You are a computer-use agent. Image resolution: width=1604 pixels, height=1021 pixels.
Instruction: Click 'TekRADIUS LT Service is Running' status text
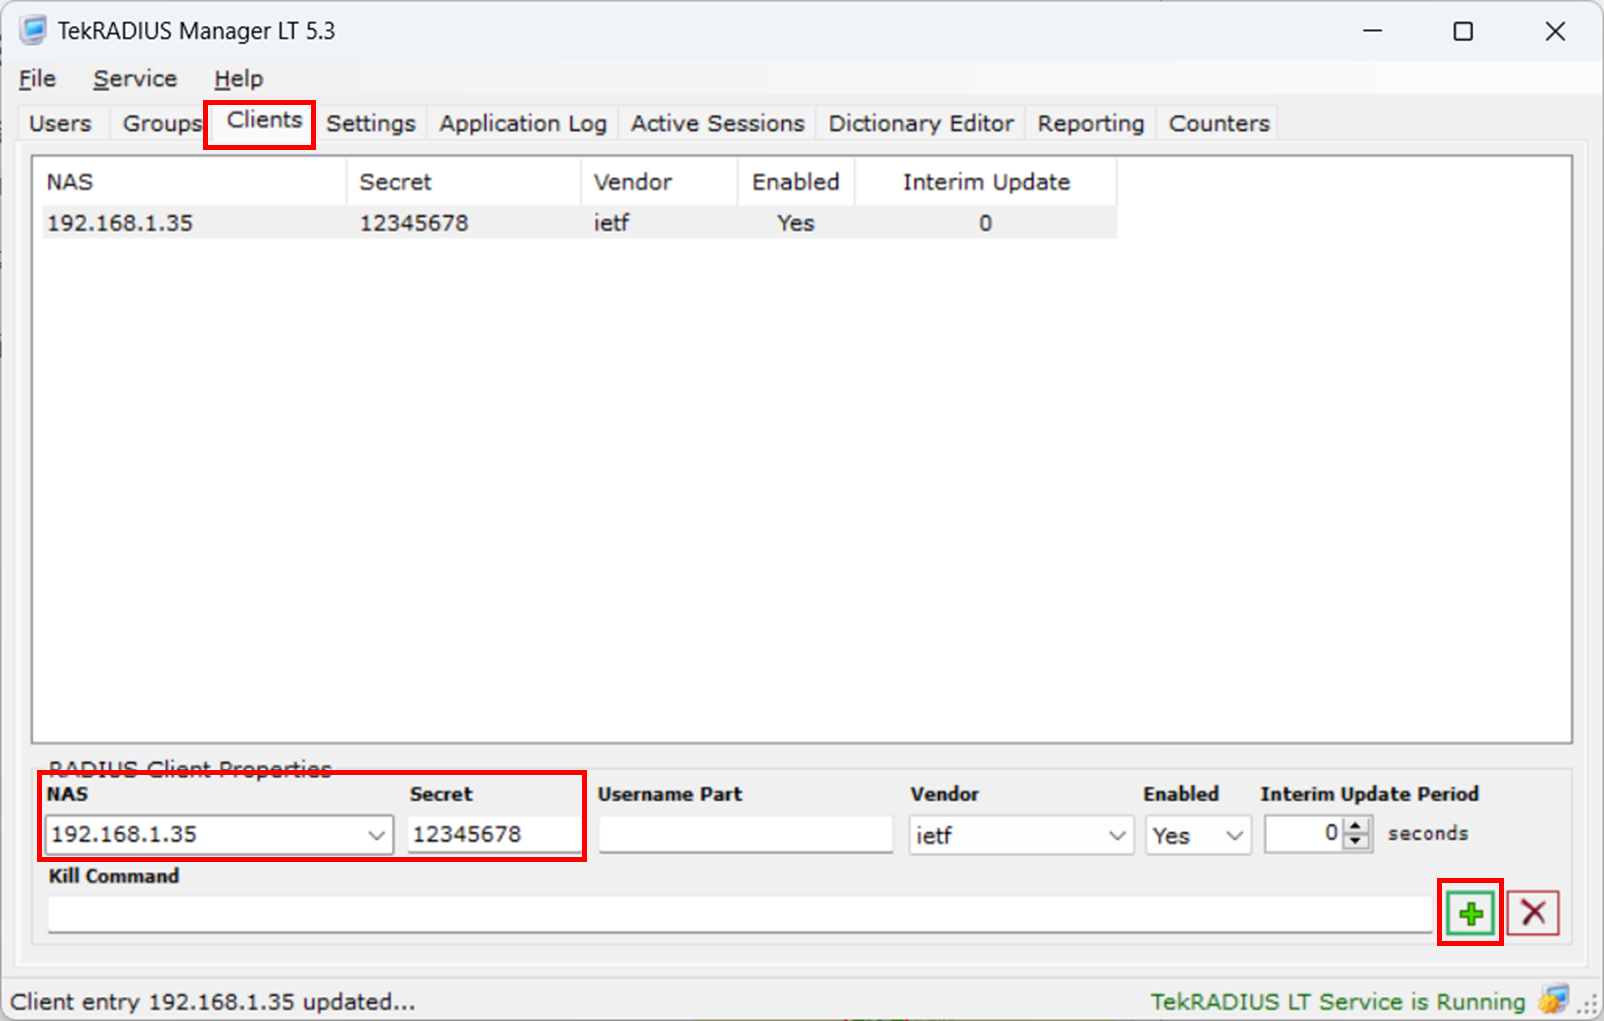(1338, 1001)
